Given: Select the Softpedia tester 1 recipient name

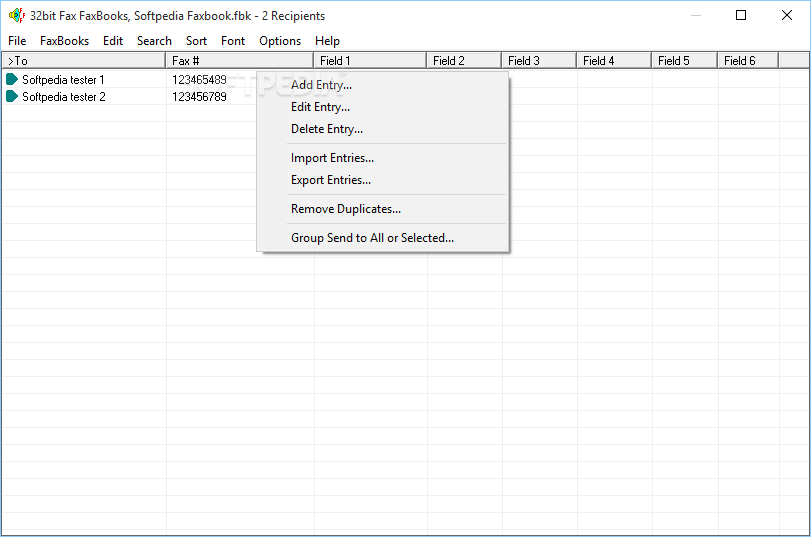Looking at the screenshot, I should pyautogui.click(x=63, y=80).
